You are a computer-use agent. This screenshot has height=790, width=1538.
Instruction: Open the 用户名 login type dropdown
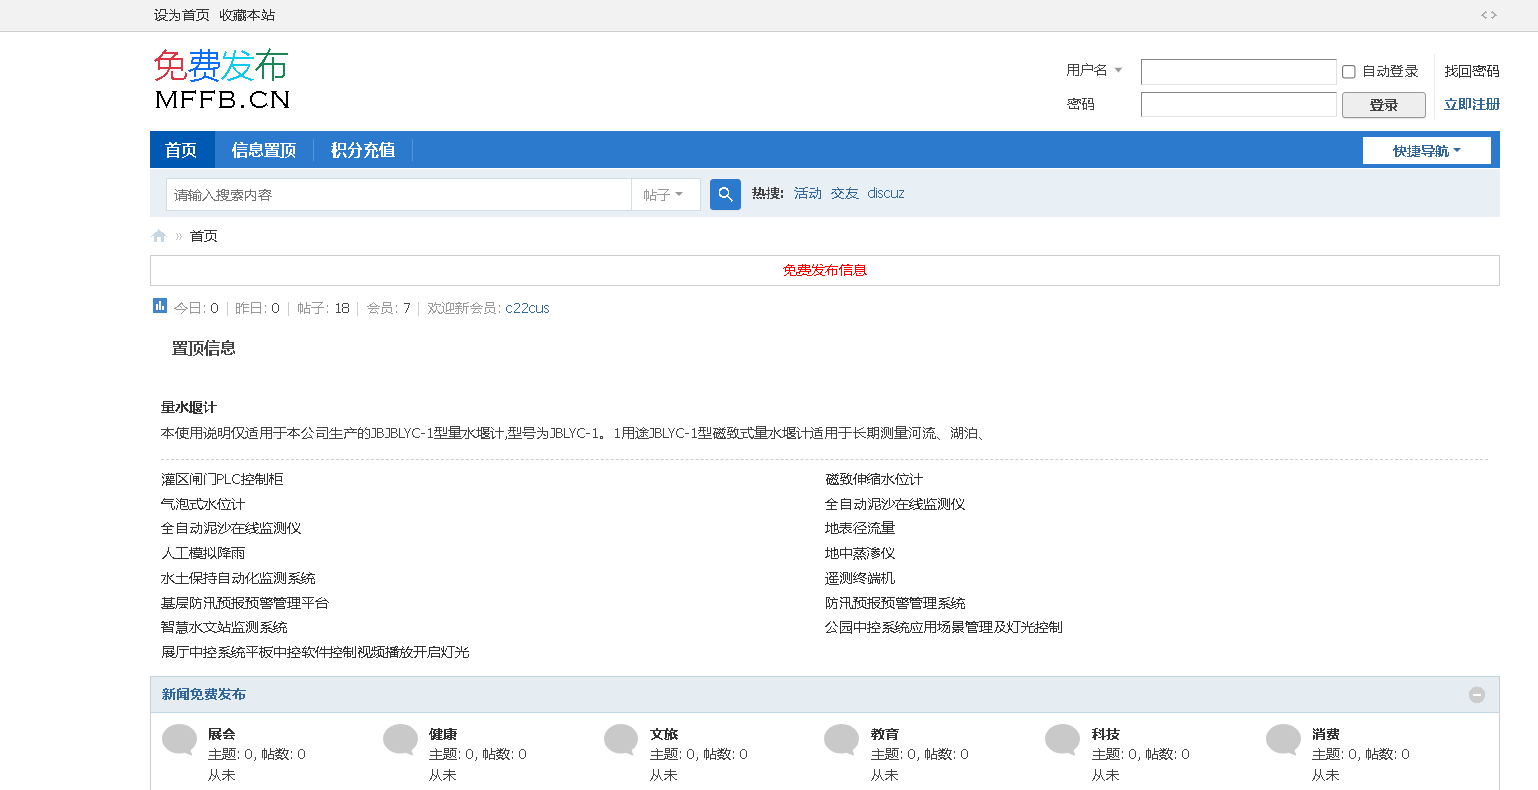1094,70
